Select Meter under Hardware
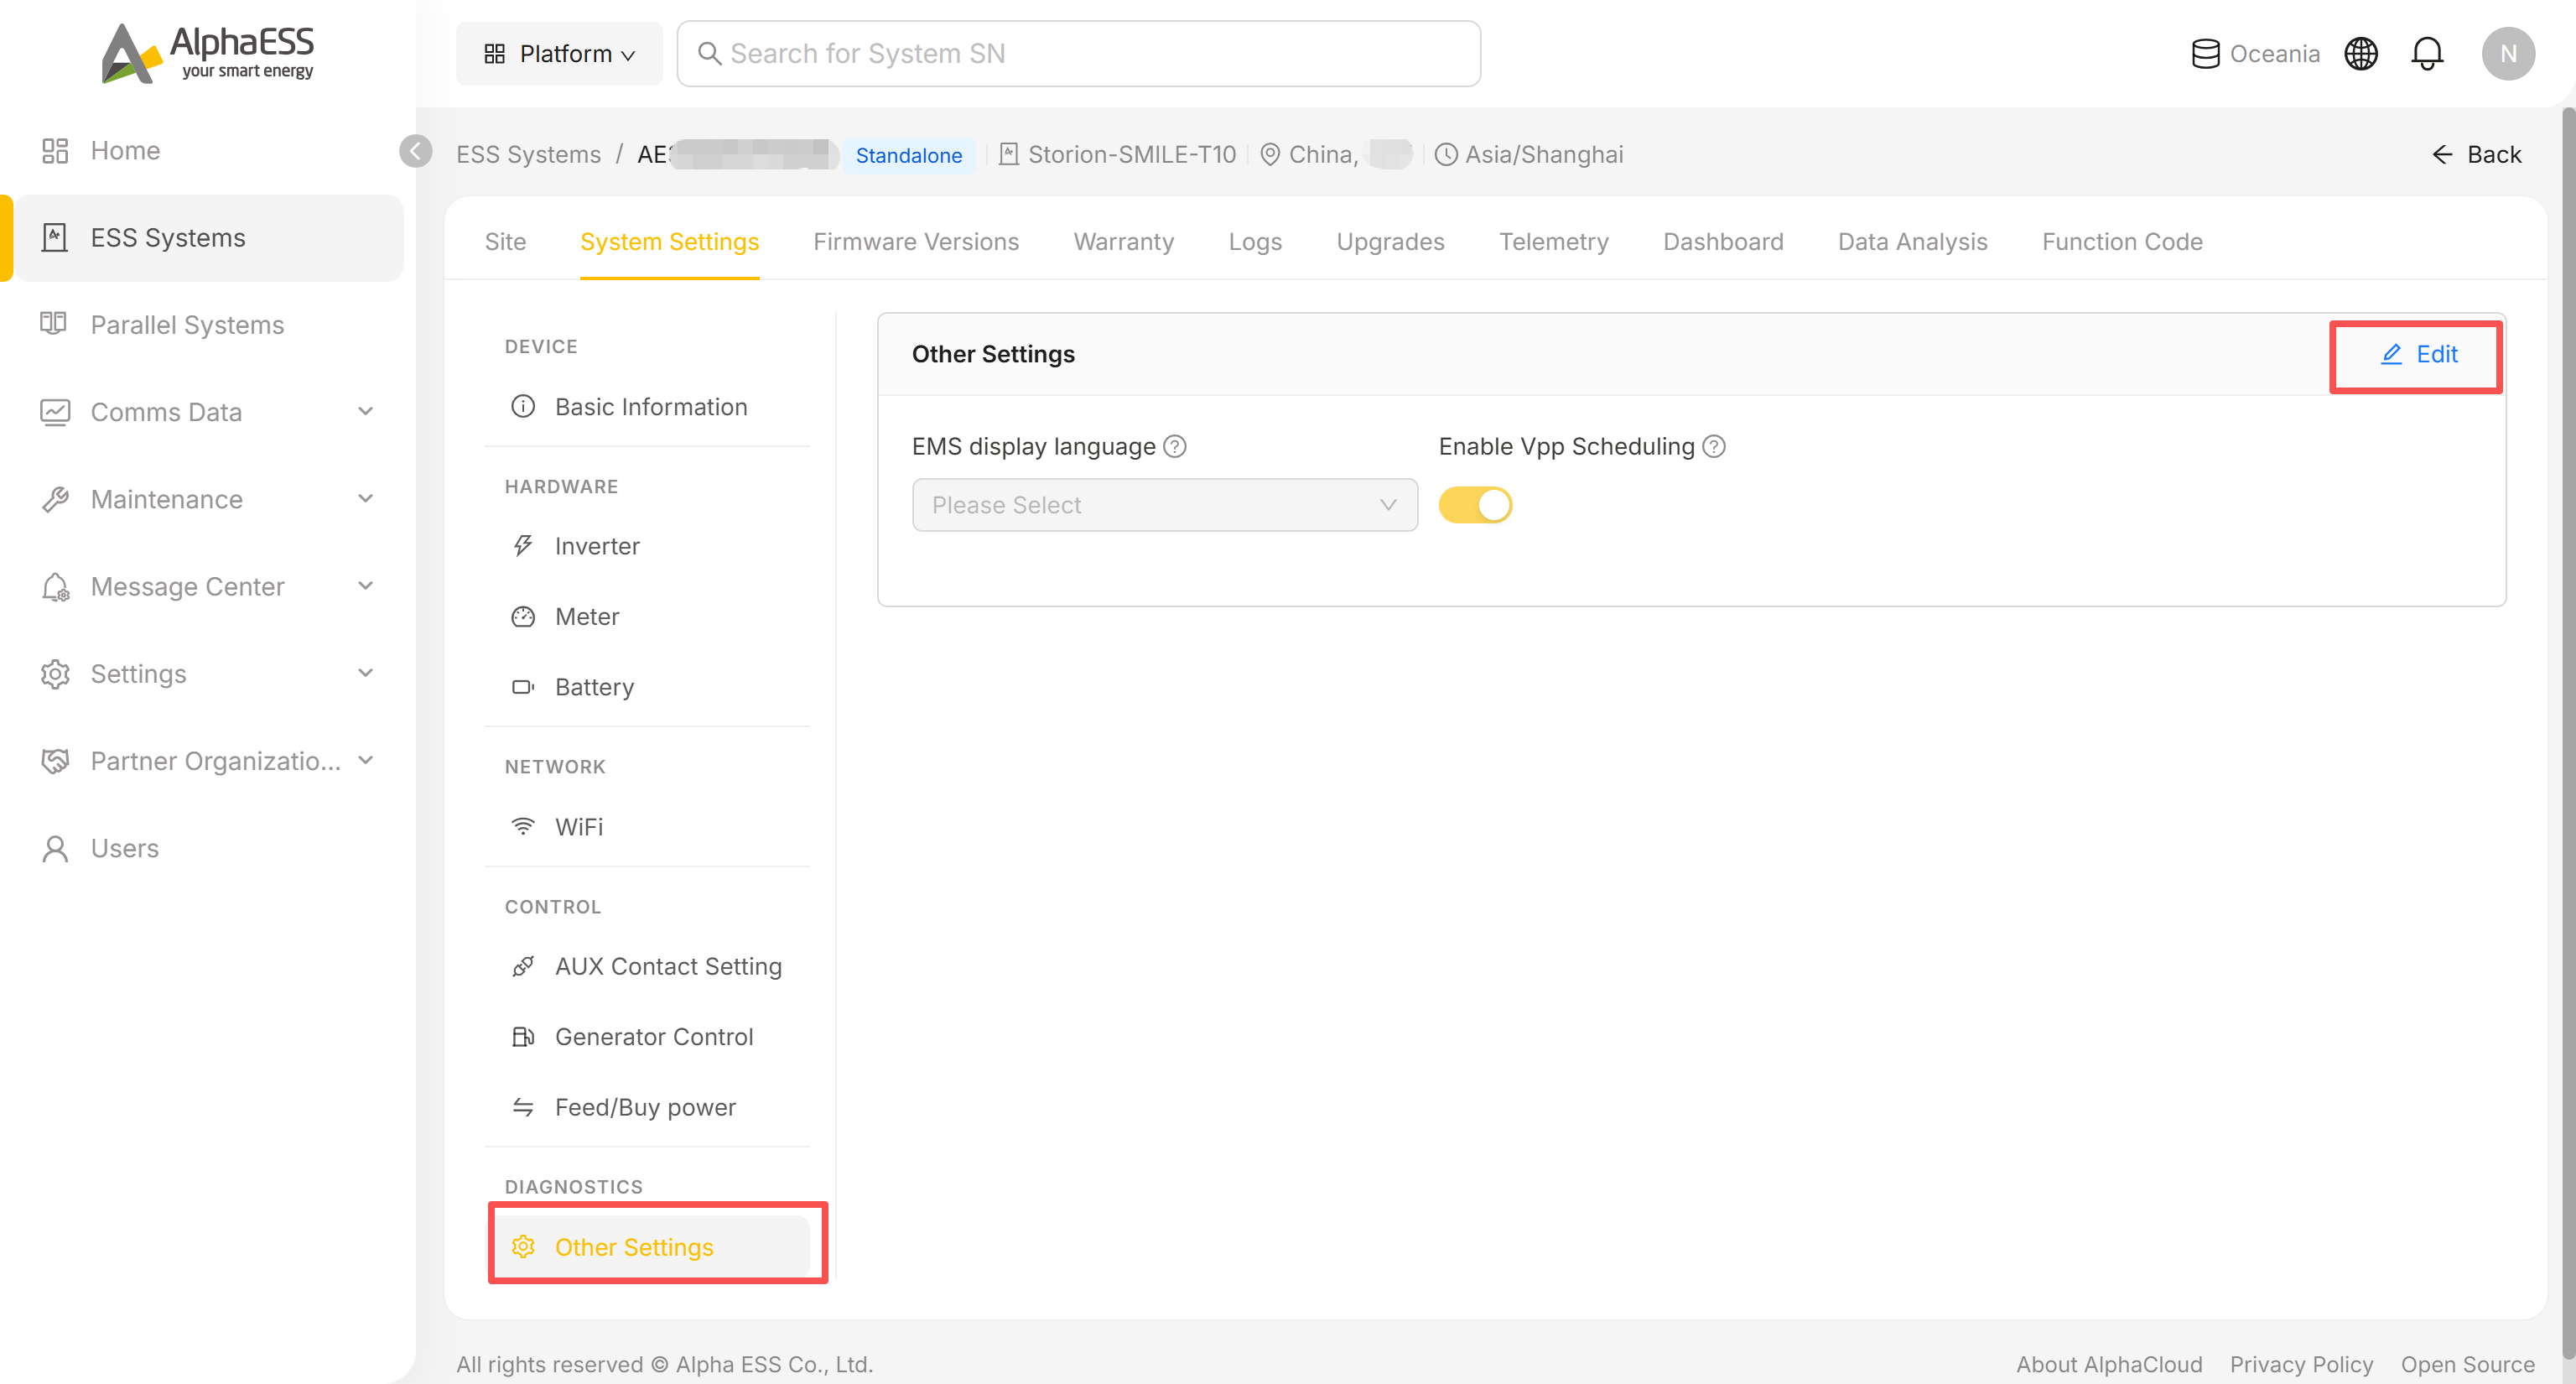This screenshot has height=1384, width=2576. click(647, 617)
